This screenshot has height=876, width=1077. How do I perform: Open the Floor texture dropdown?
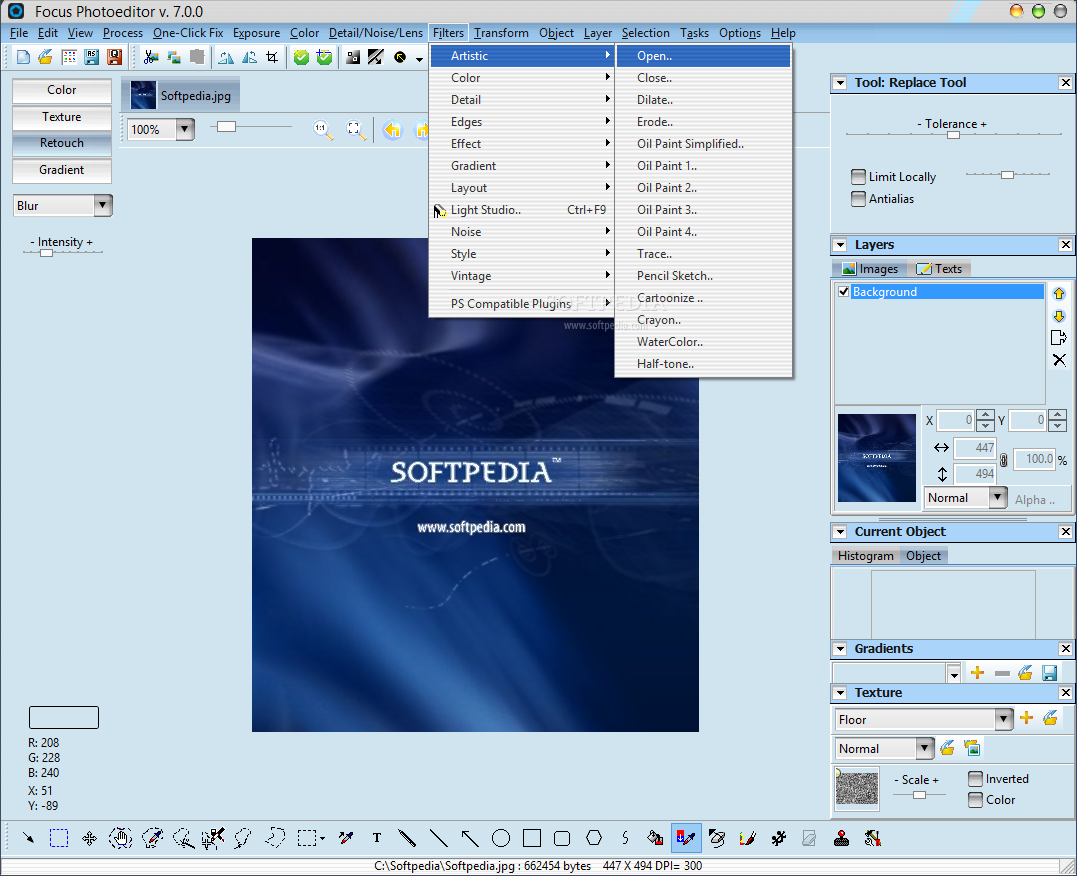[x=1004, y=719]
